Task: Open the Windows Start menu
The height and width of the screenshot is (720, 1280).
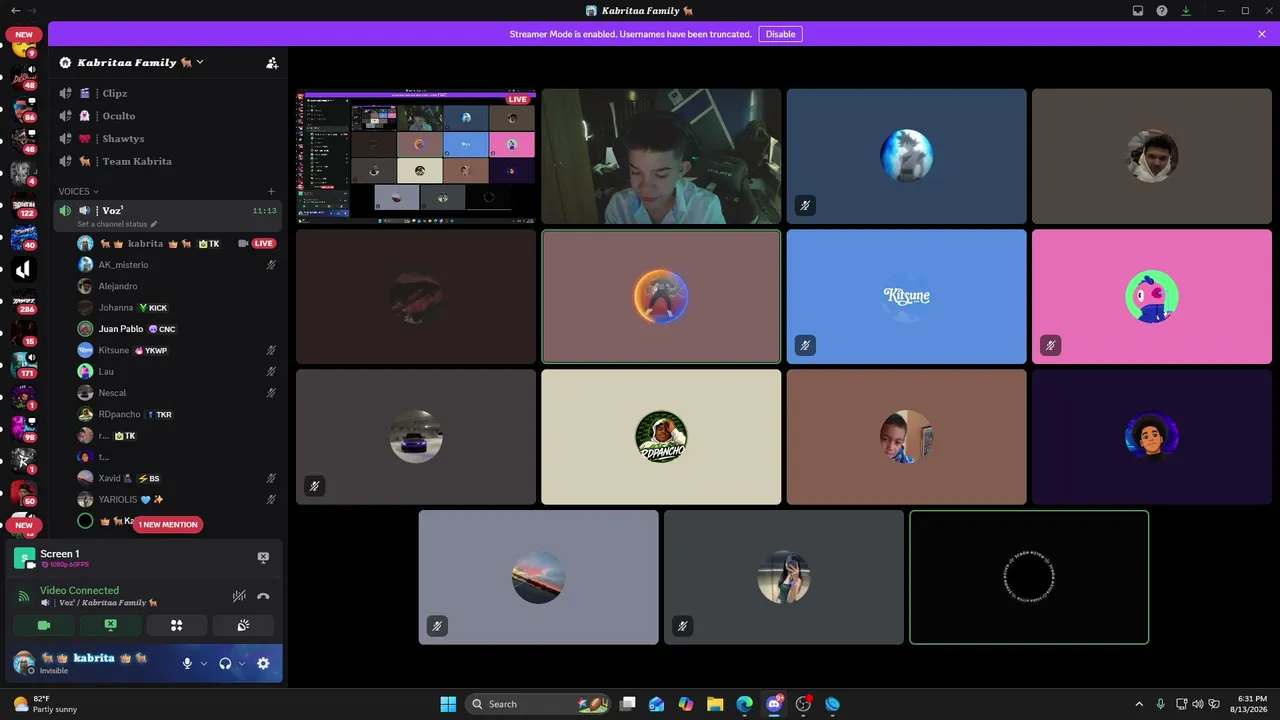Action: pyautogui.click(x=448, y=704)
